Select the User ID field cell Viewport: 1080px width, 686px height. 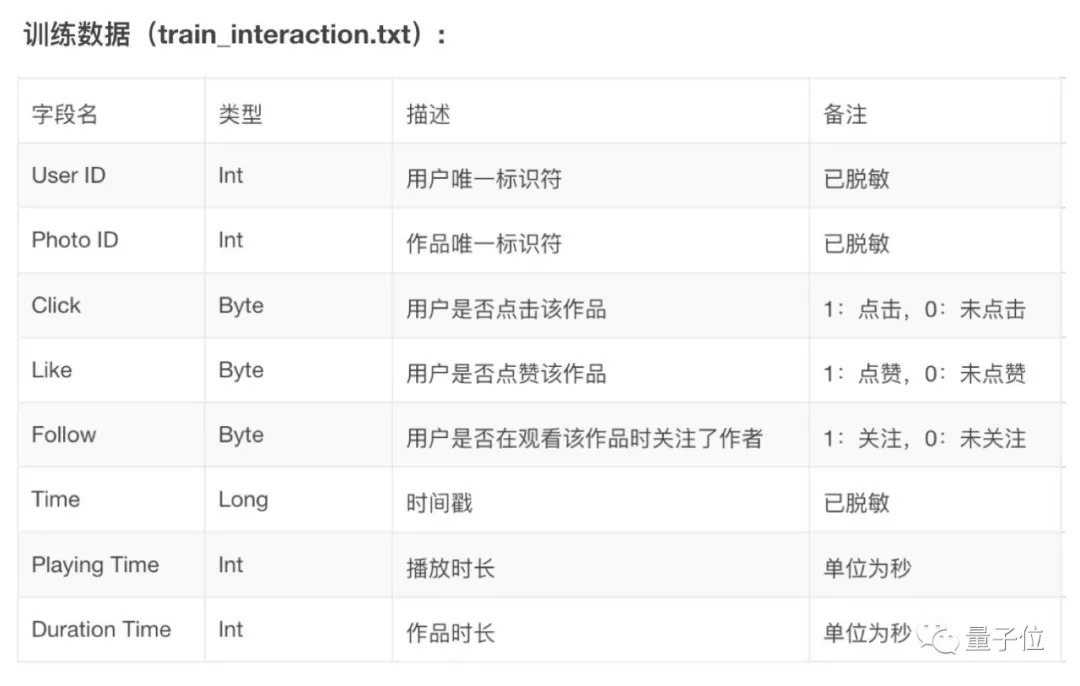point(69,176)
